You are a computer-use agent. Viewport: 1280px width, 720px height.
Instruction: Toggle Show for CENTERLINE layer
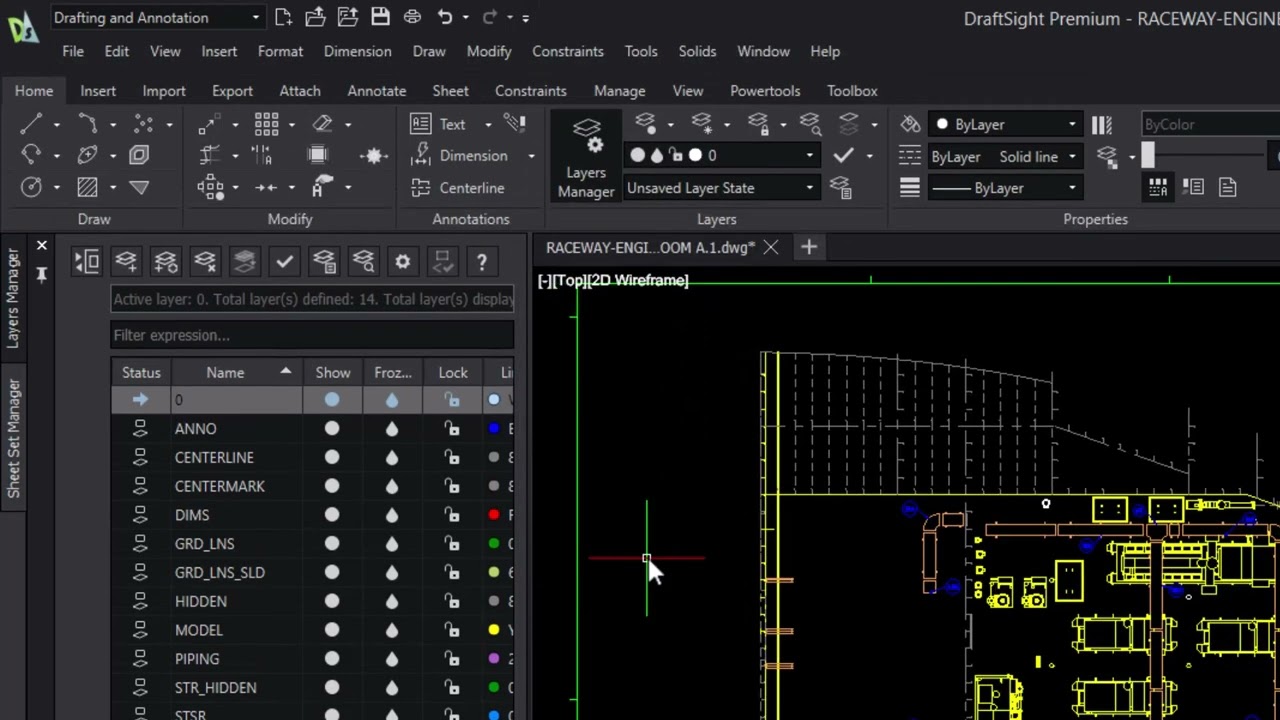332,457
